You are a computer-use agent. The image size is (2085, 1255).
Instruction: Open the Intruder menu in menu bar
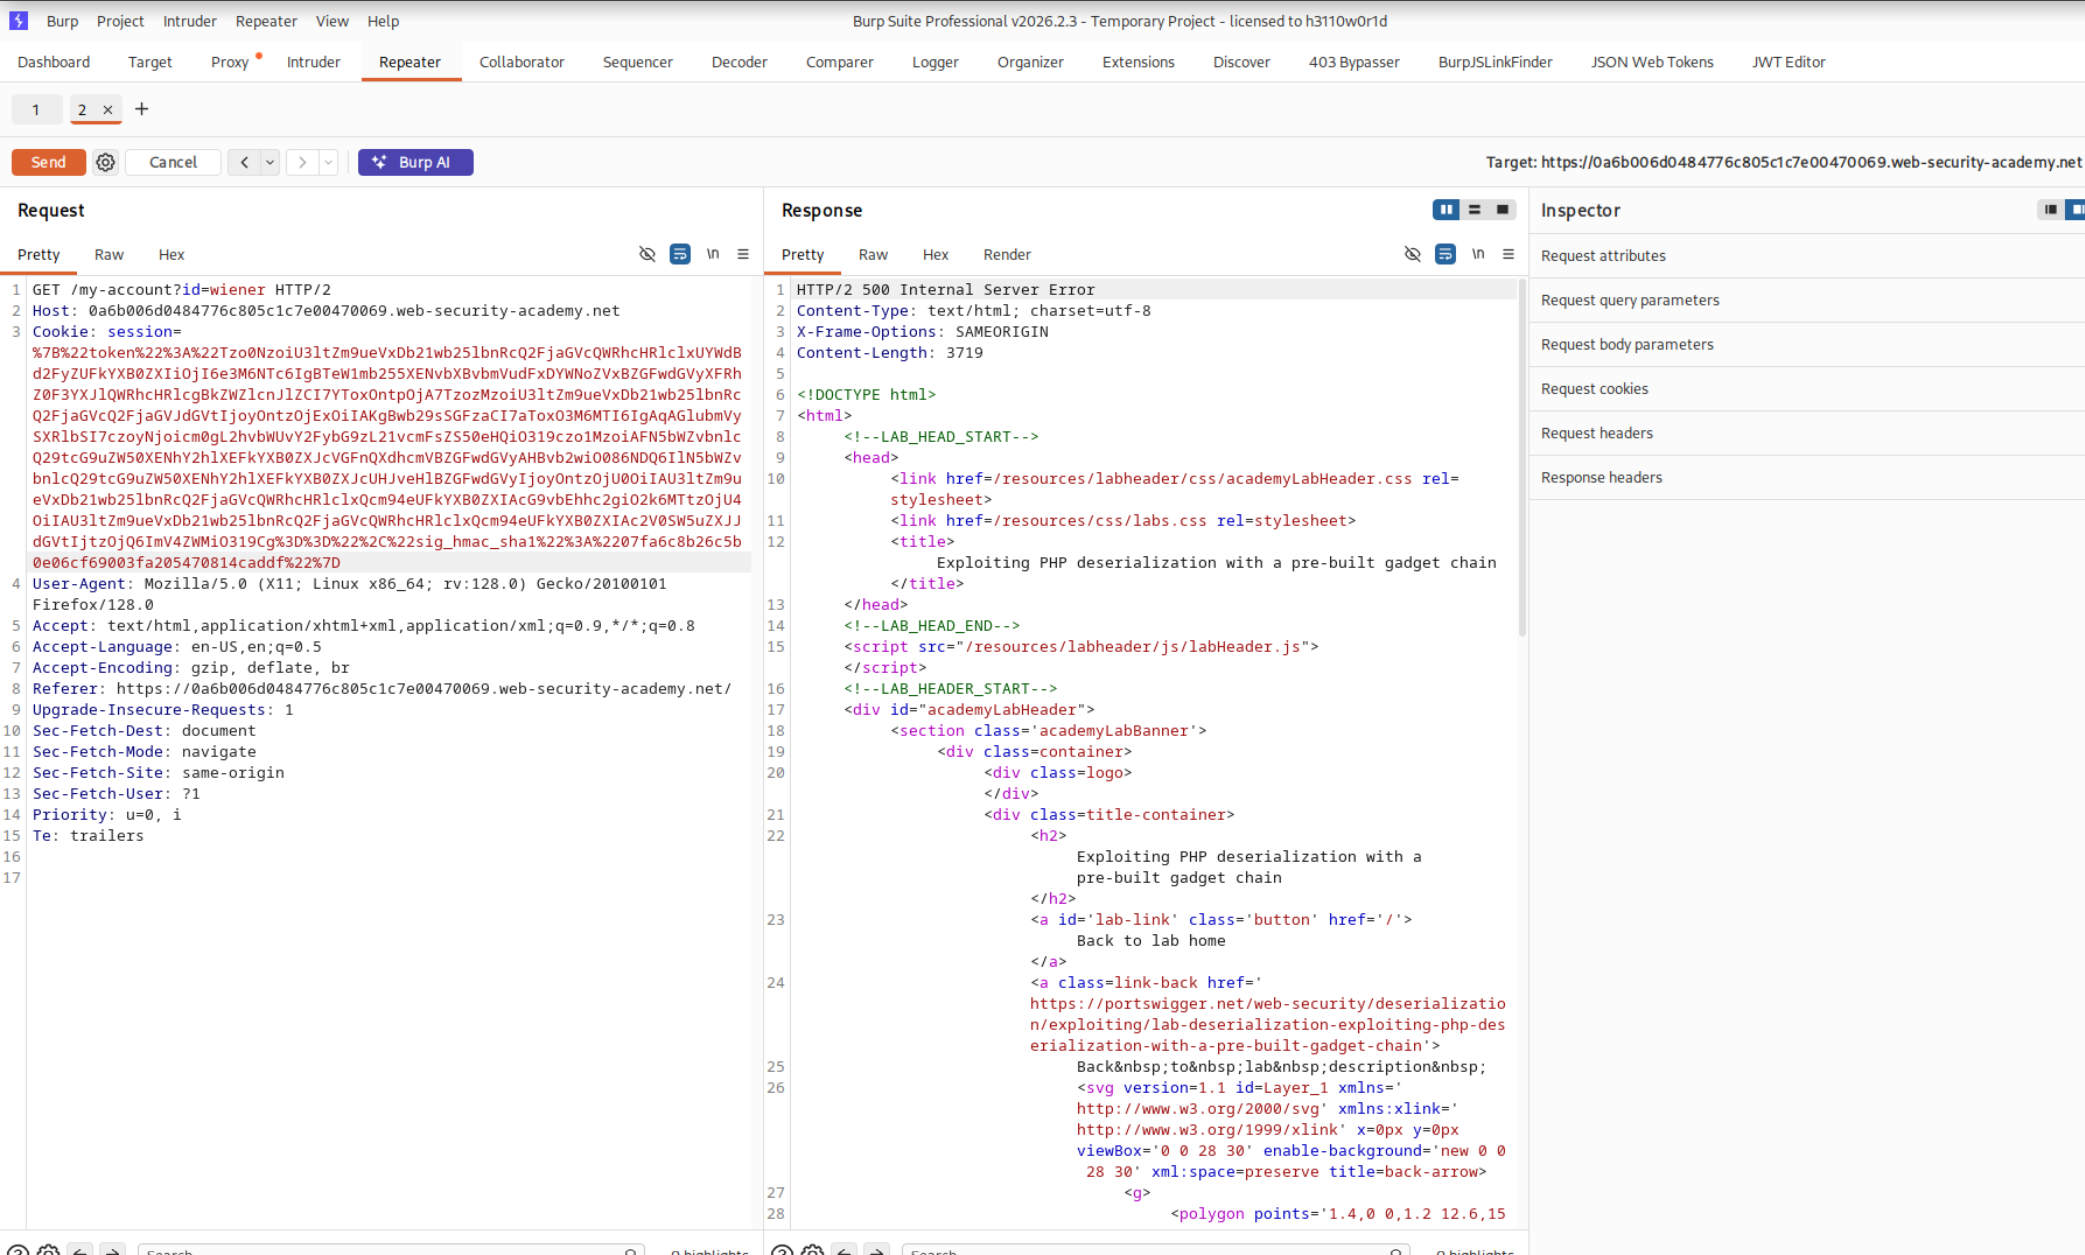coord(190,21)
